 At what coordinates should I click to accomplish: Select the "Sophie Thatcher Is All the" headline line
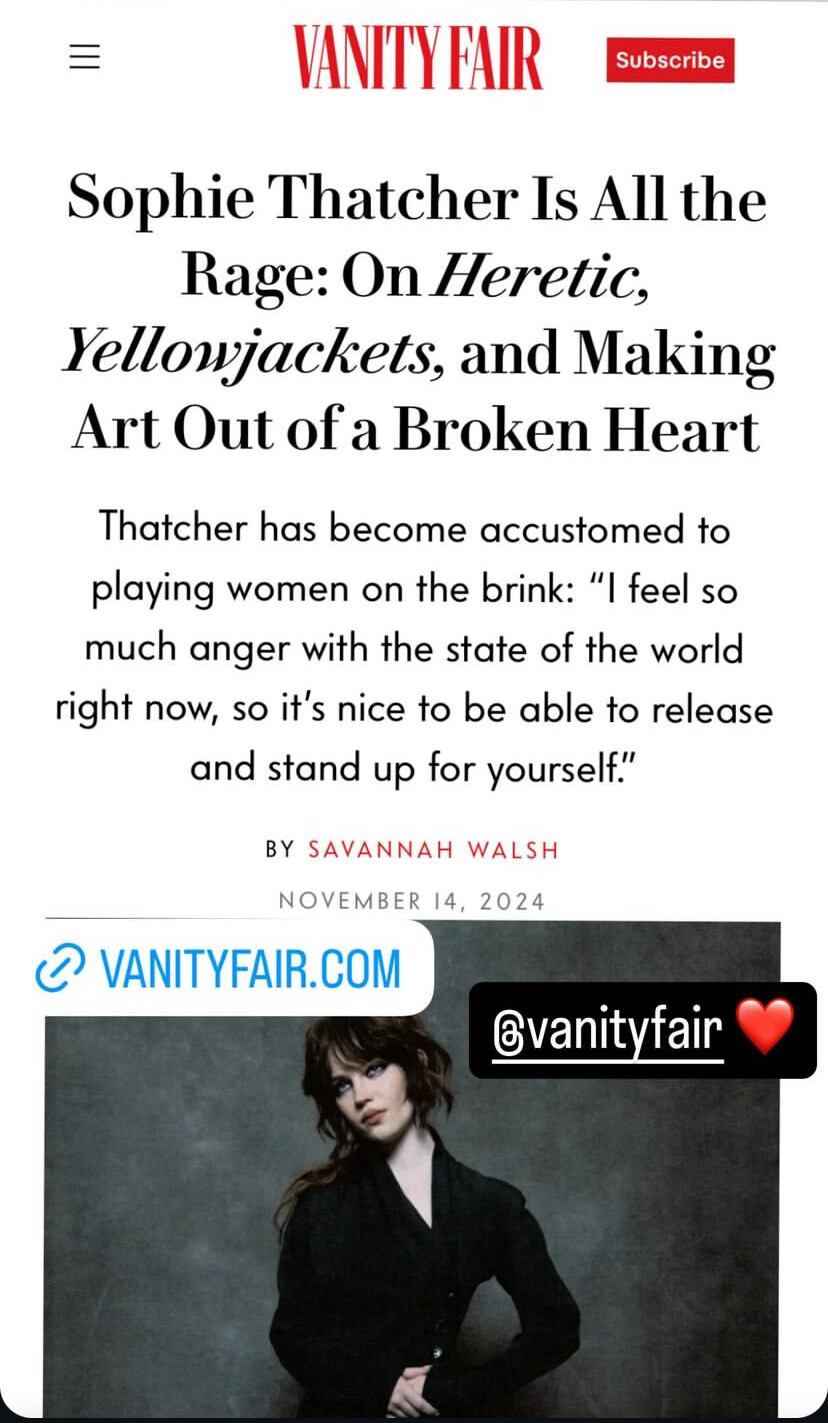click(x=416, y=196)
